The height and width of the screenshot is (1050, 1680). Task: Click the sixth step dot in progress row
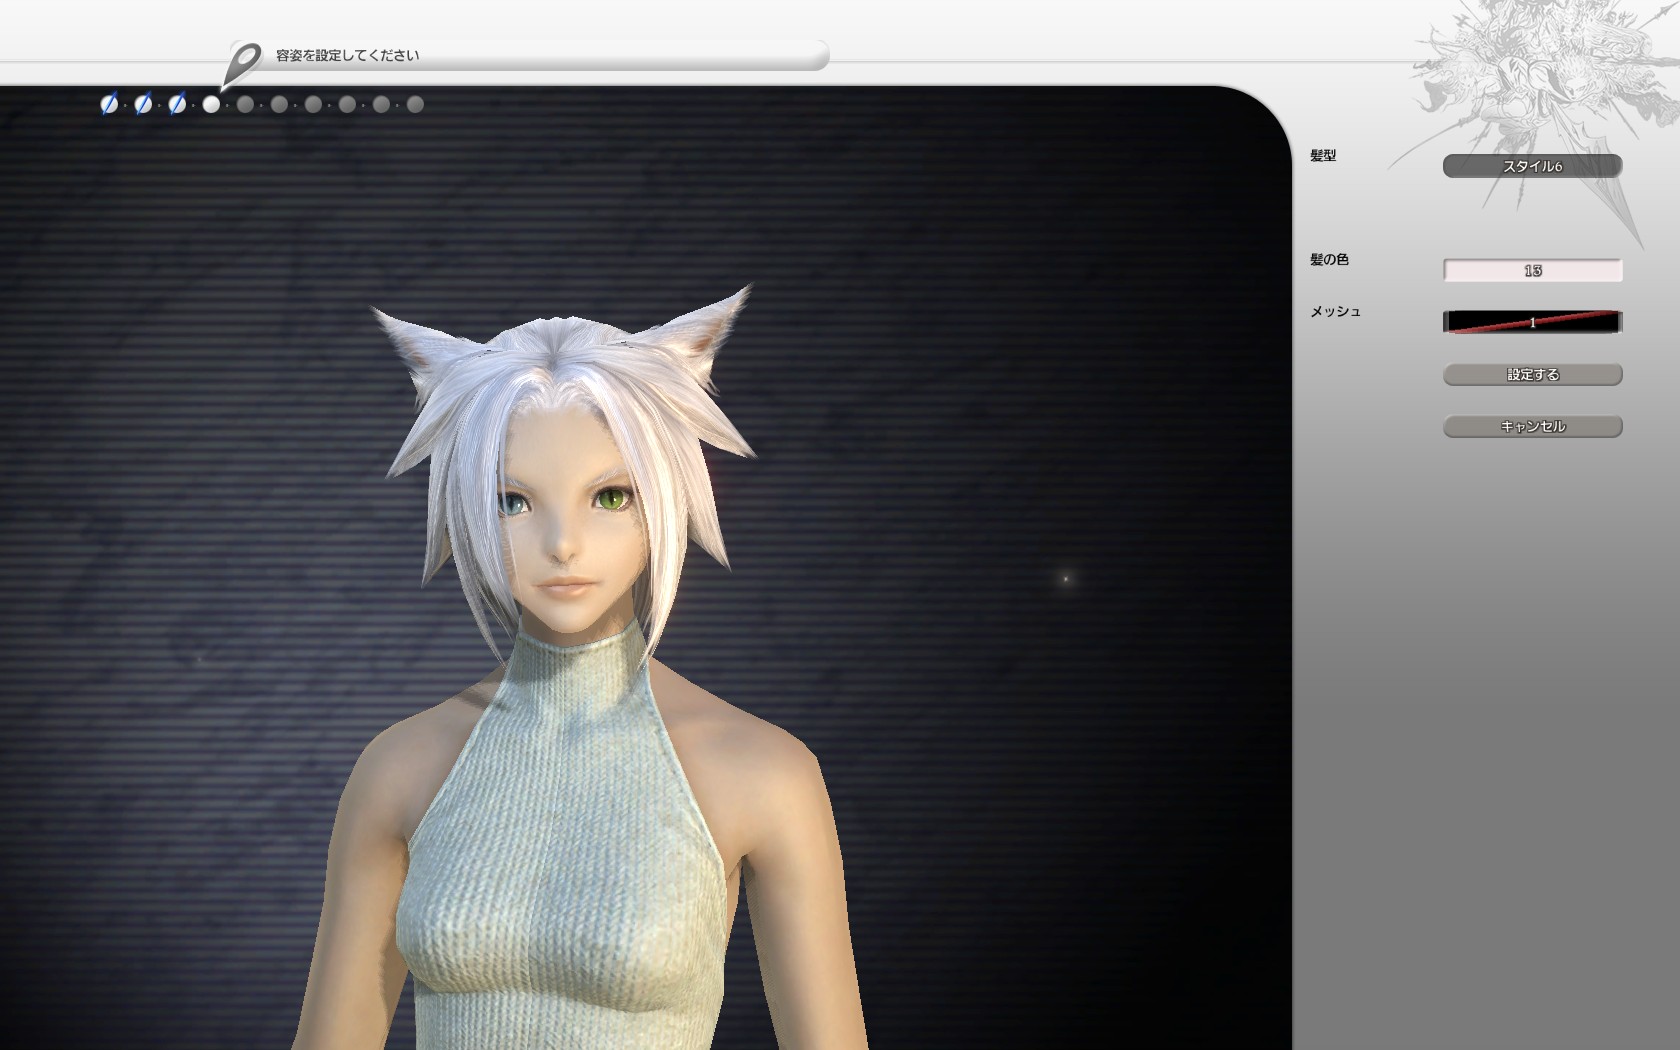[279, 104]
